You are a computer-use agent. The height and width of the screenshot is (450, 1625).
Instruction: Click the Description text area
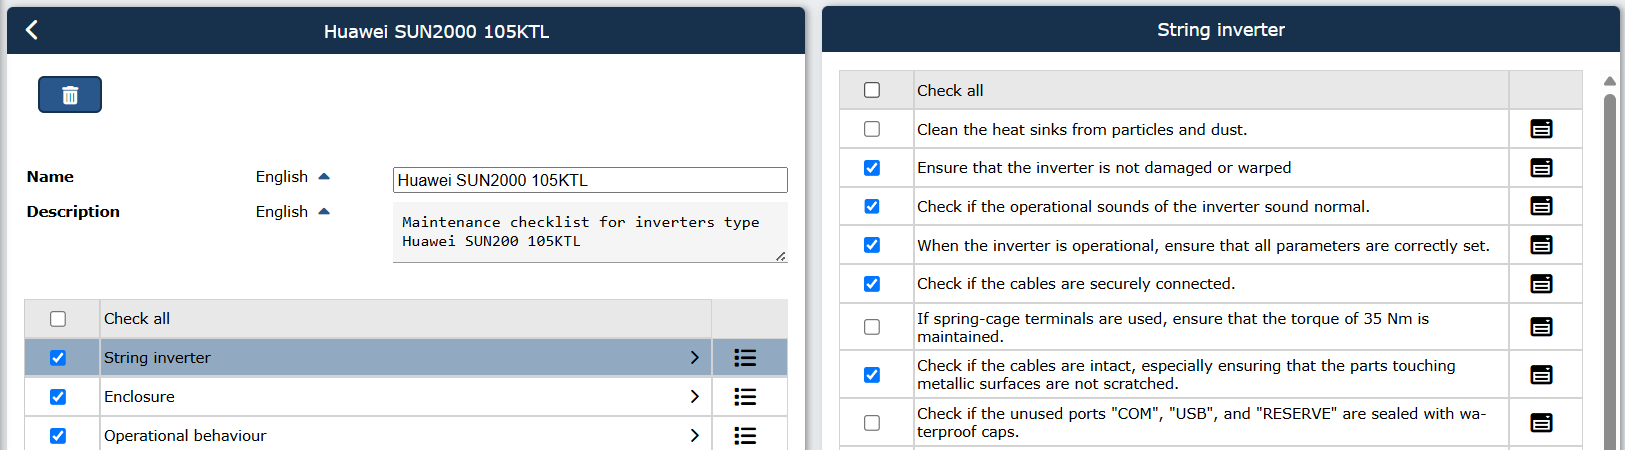(x=590, y=233)
